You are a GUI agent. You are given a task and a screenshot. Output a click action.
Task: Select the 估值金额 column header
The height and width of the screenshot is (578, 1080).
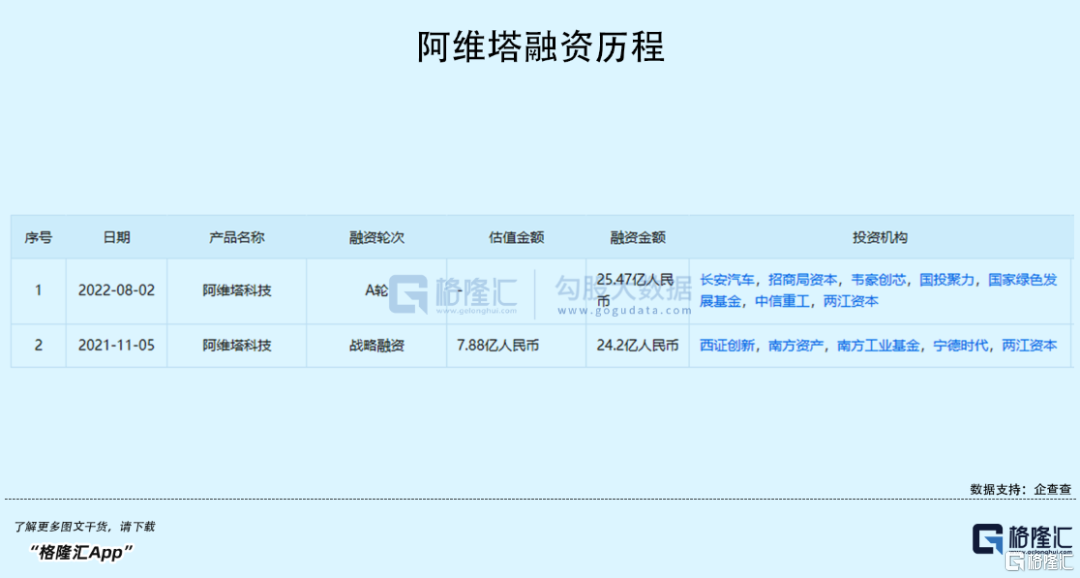coord(517,238)
